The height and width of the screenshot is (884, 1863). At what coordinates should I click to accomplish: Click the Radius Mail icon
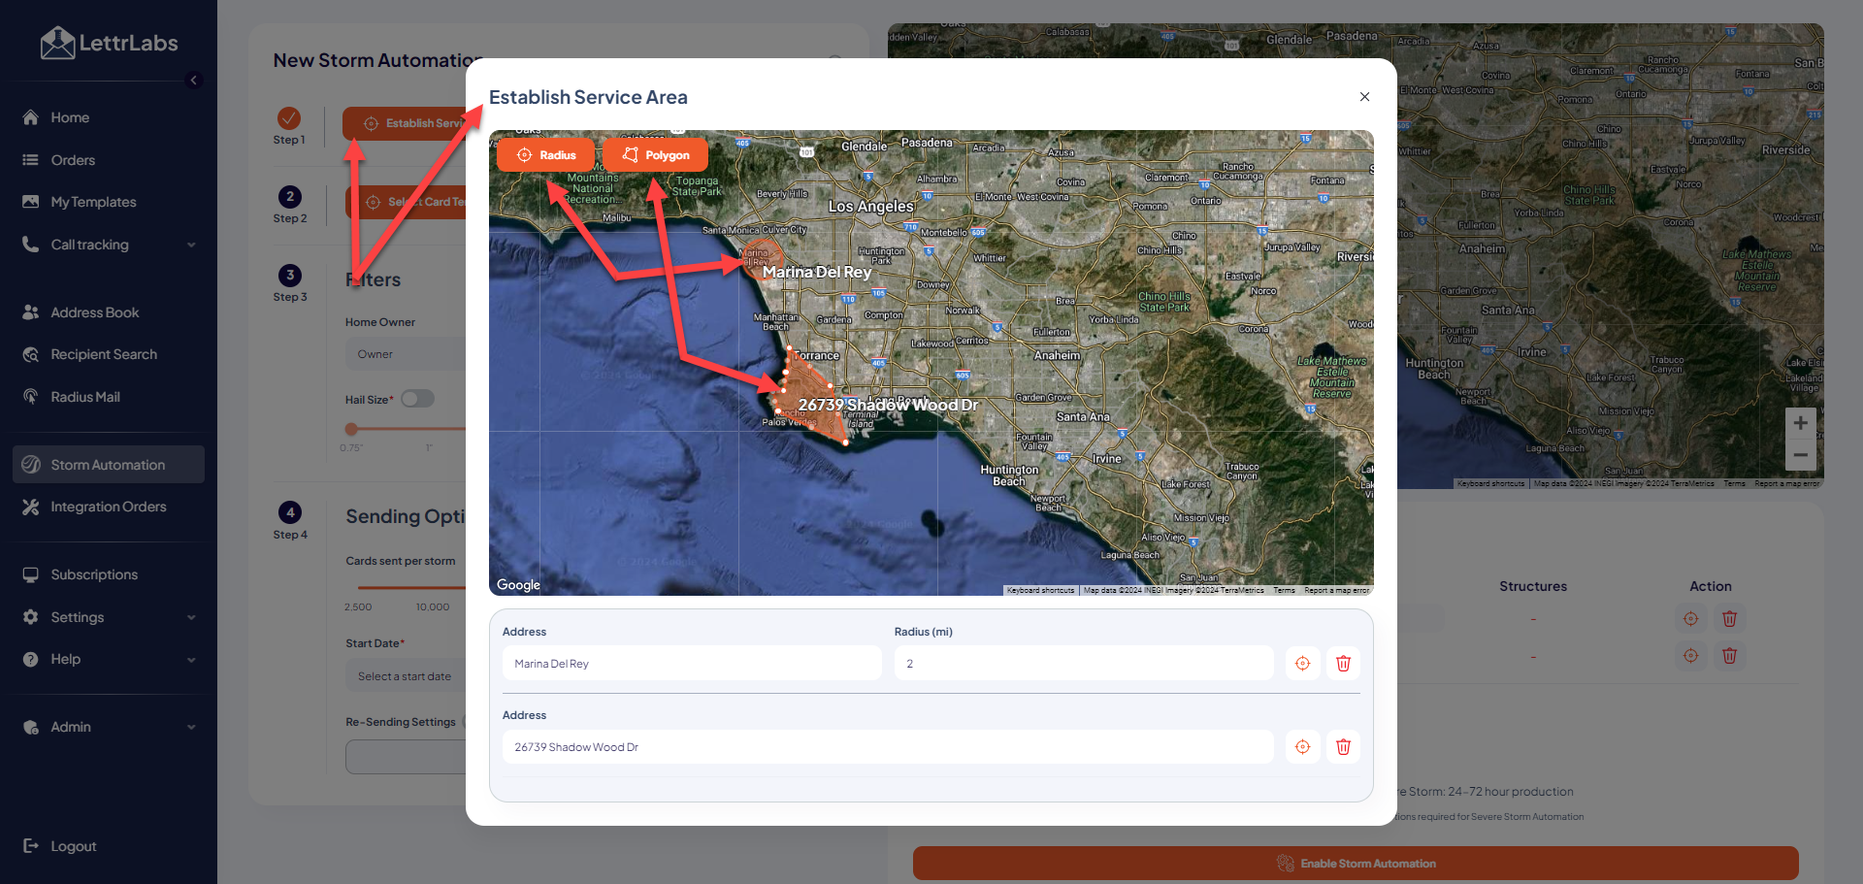click(31, 397)
